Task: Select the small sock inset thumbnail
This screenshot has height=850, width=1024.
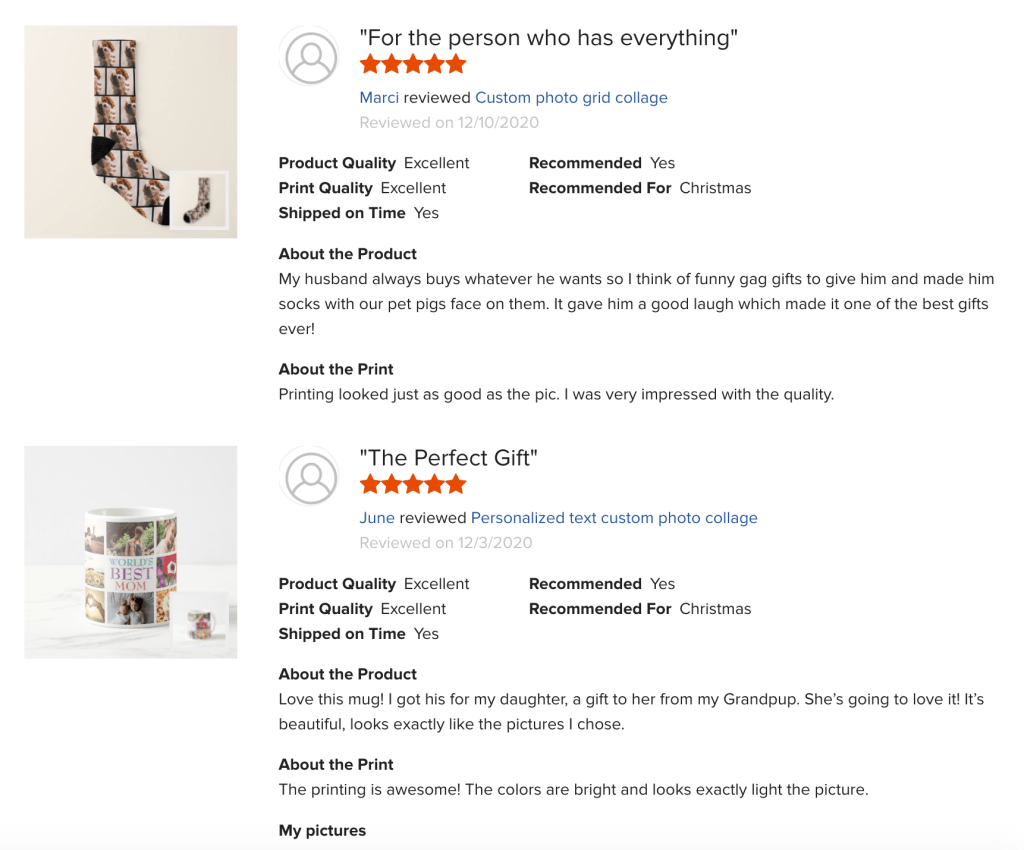Action: 198,201
